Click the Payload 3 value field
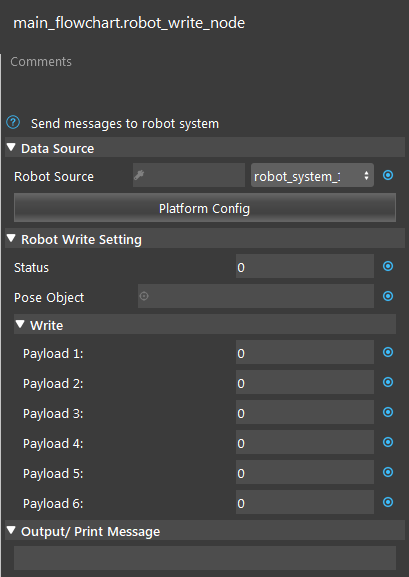Screen dimensions: 409x577 pyautogui.click(x=305, y=412)
